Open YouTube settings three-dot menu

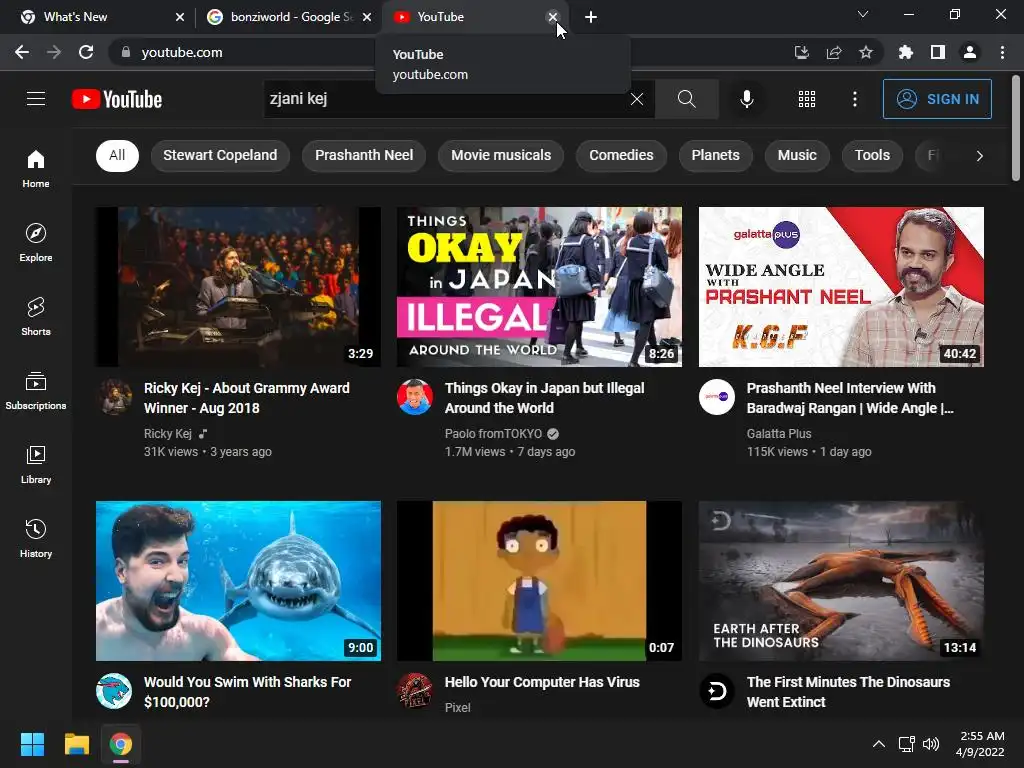(x=855, y=99)
